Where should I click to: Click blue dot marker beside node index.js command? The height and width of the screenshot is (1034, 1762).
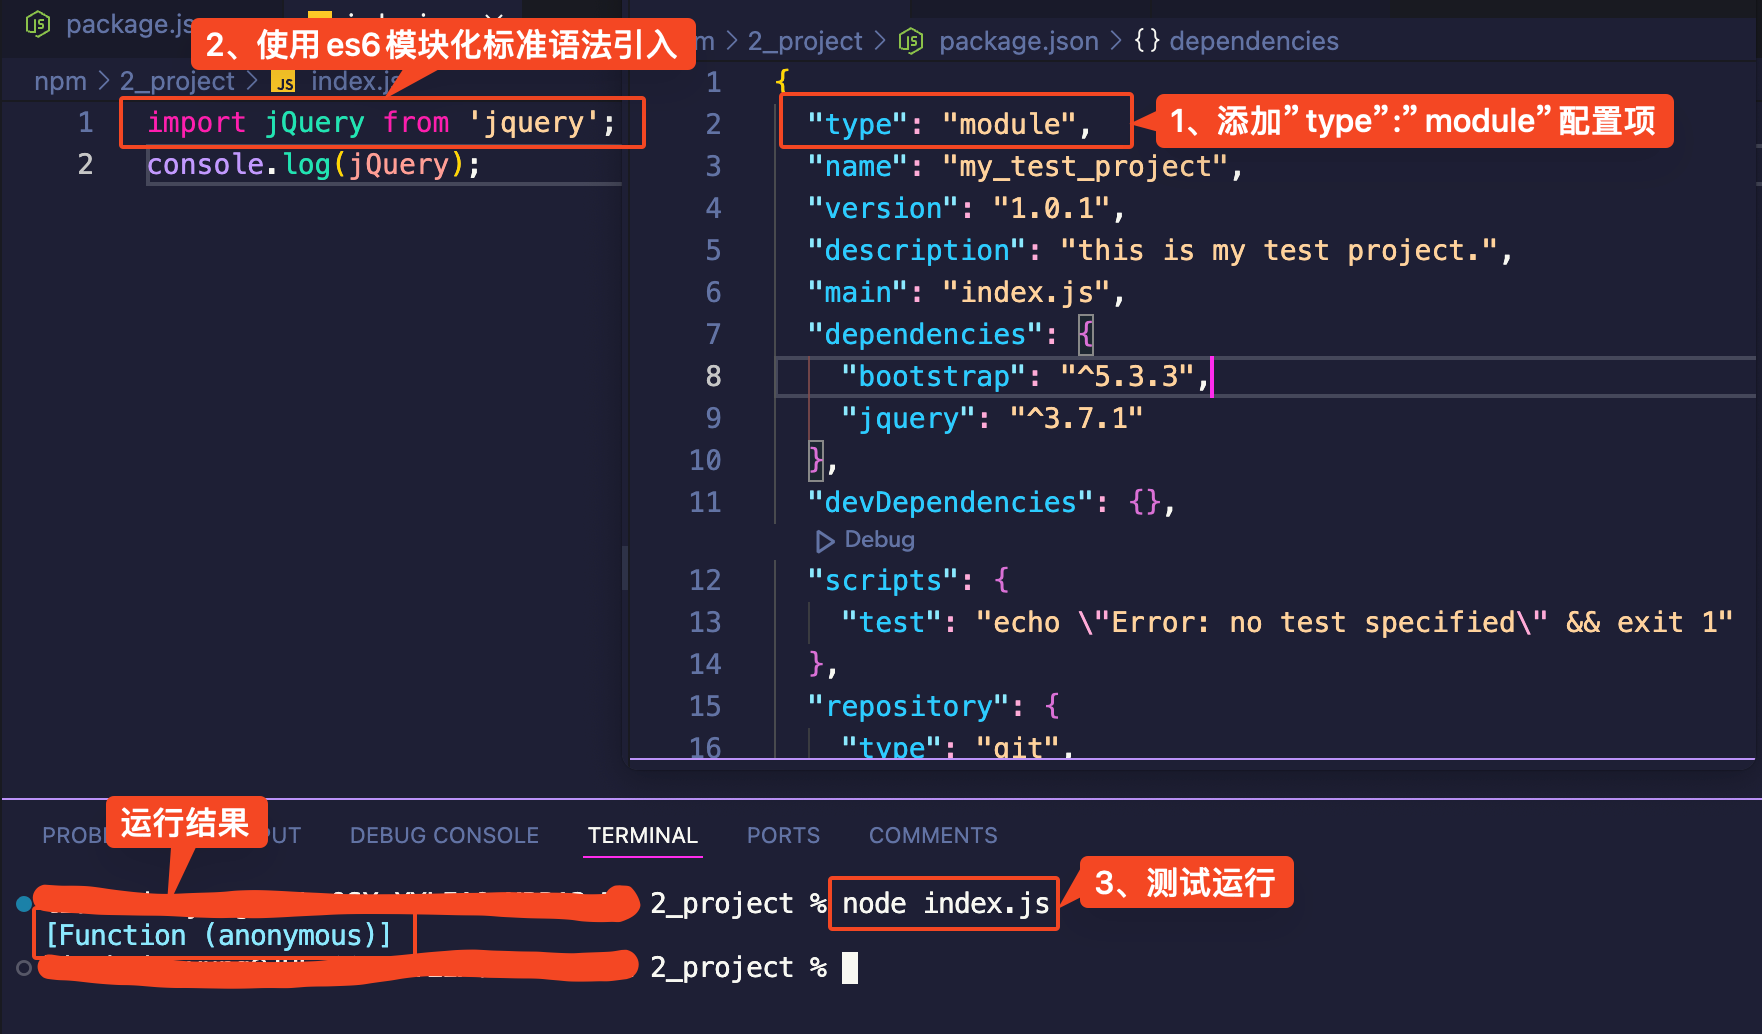(x=23, y=904)
